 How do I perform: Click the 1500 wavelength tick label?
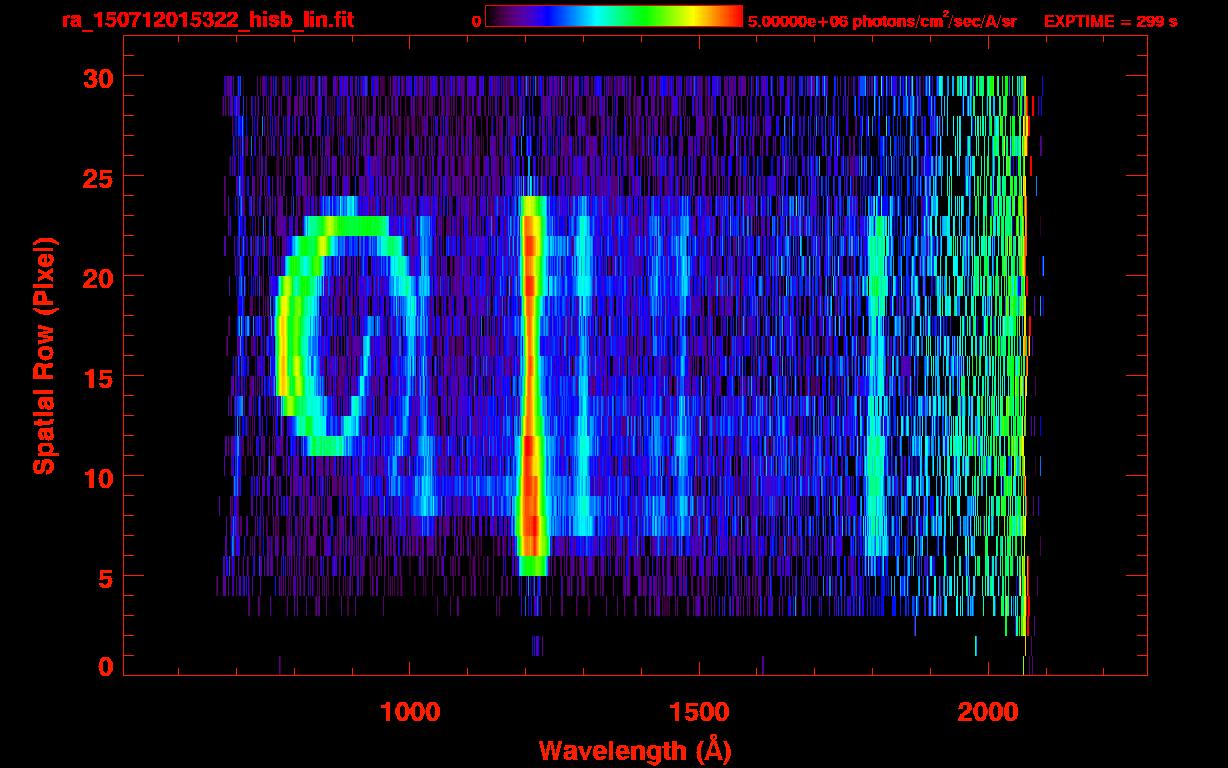coord(699,712)
